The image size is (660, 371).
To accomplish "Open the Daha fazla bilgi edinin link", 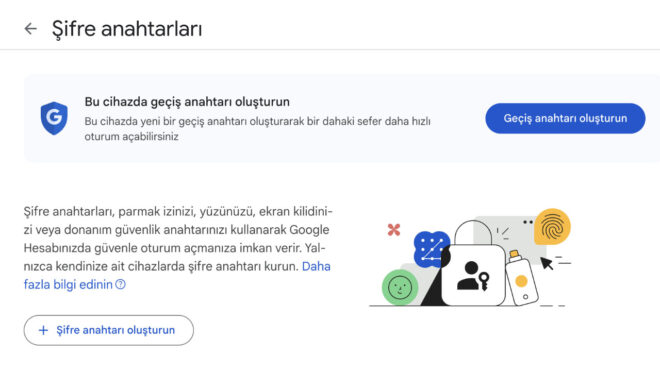I will pyautogui.click(x=177, y=275).
